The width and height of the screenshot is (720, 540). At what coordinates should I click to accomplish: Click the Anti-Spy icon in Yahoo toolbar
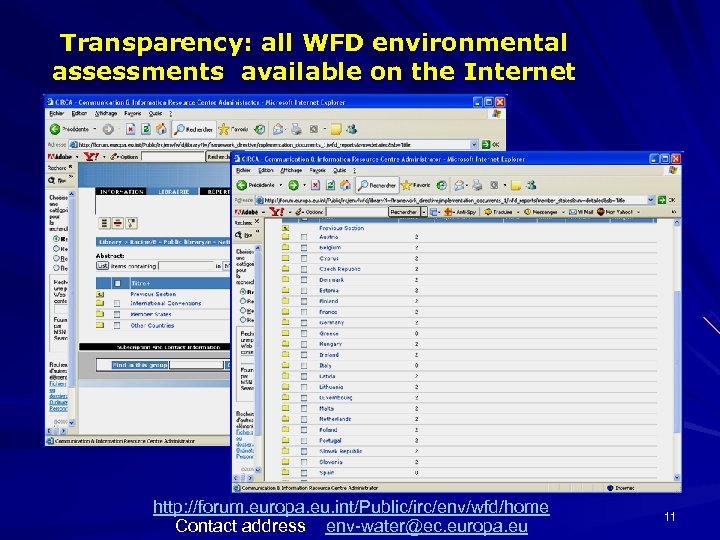pos(448,212)
